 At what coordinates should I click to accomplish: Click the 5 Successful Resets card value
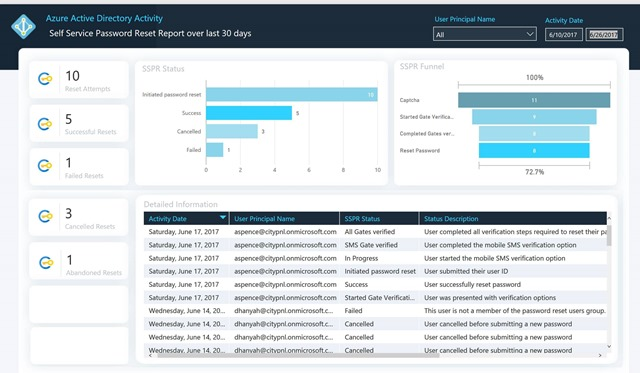tap(69, 119)
